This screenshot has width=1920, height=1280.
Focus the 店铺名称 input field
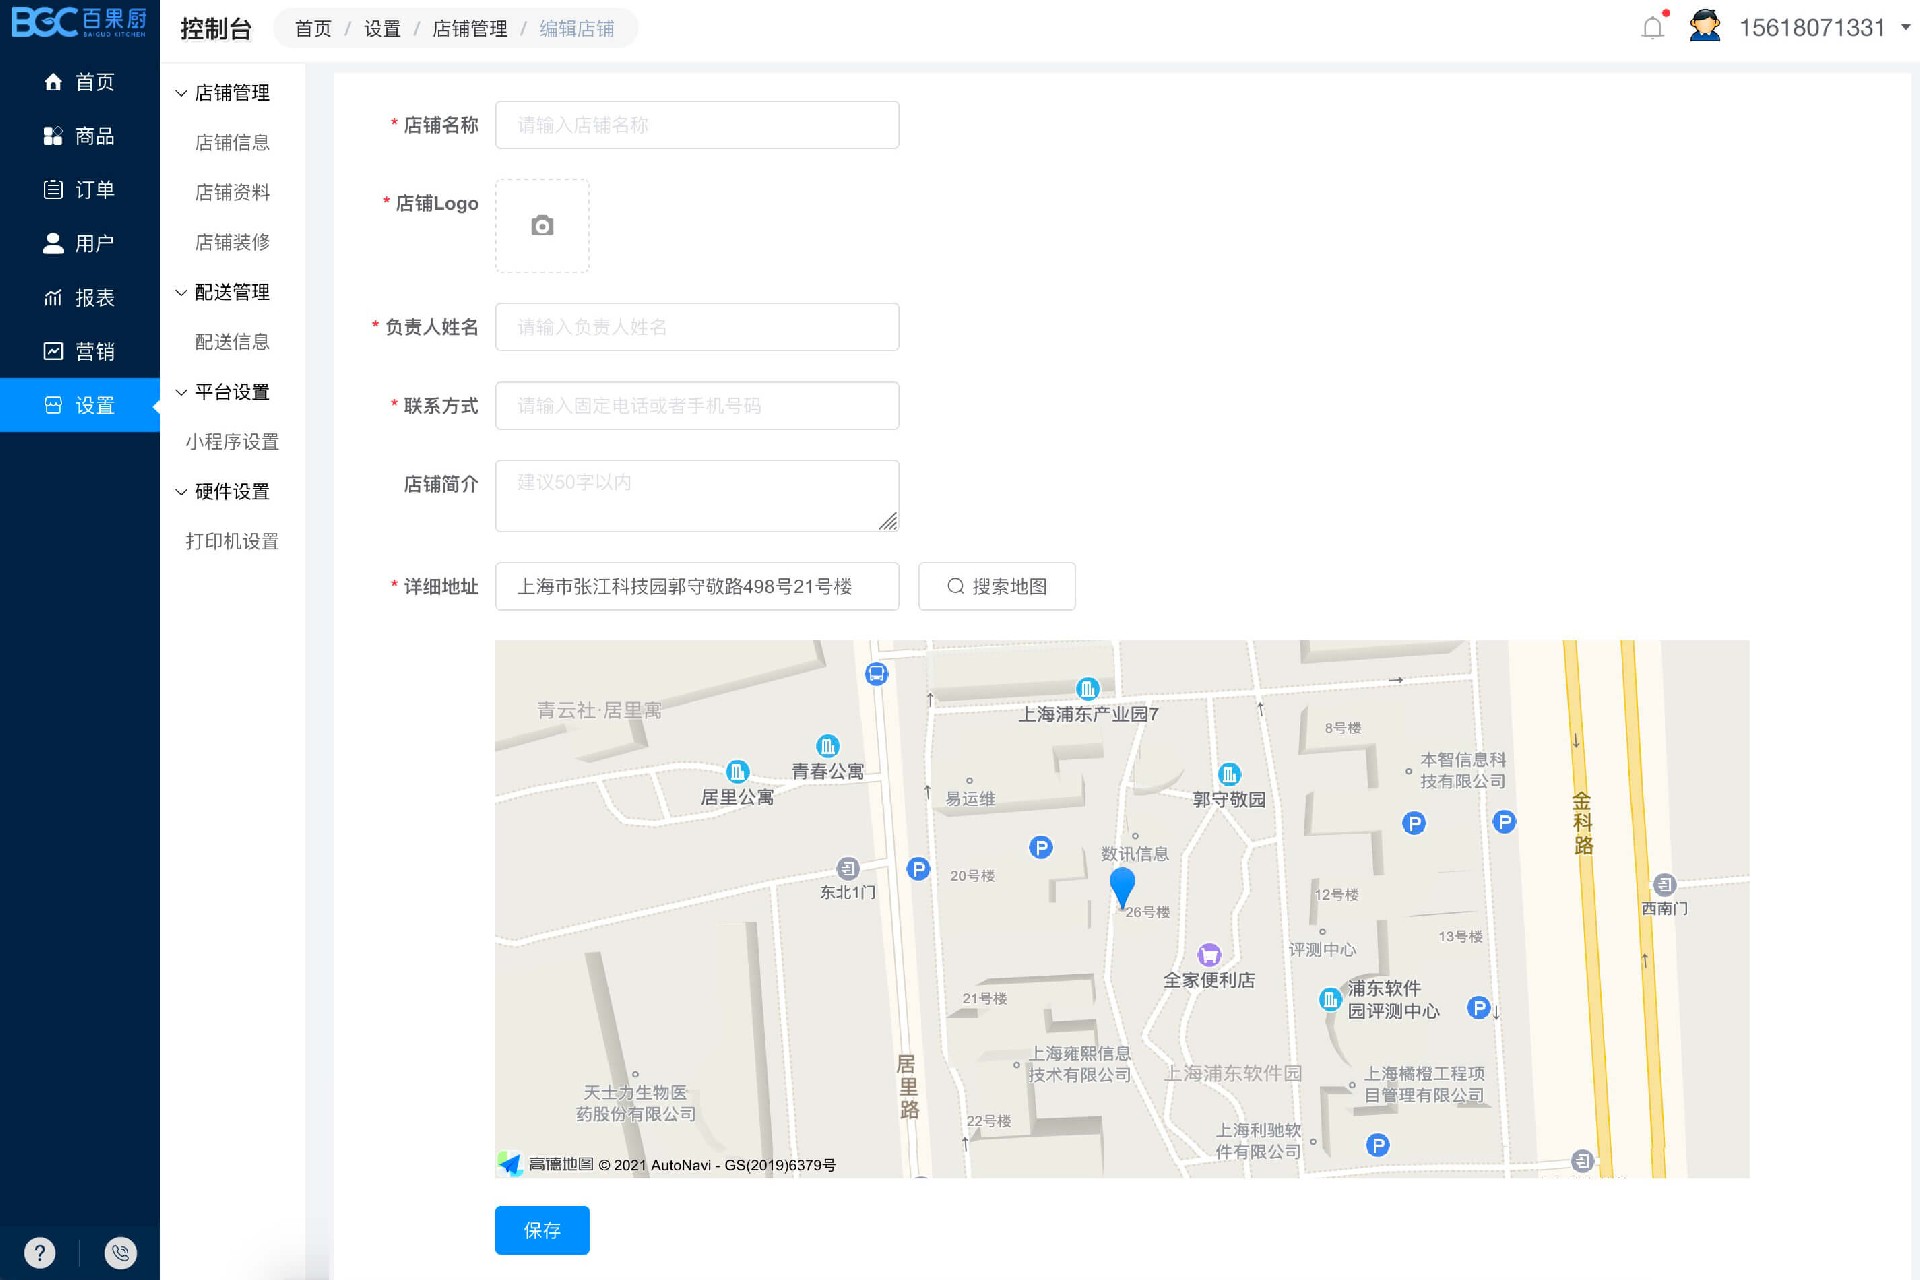click(x=697, y=125)
